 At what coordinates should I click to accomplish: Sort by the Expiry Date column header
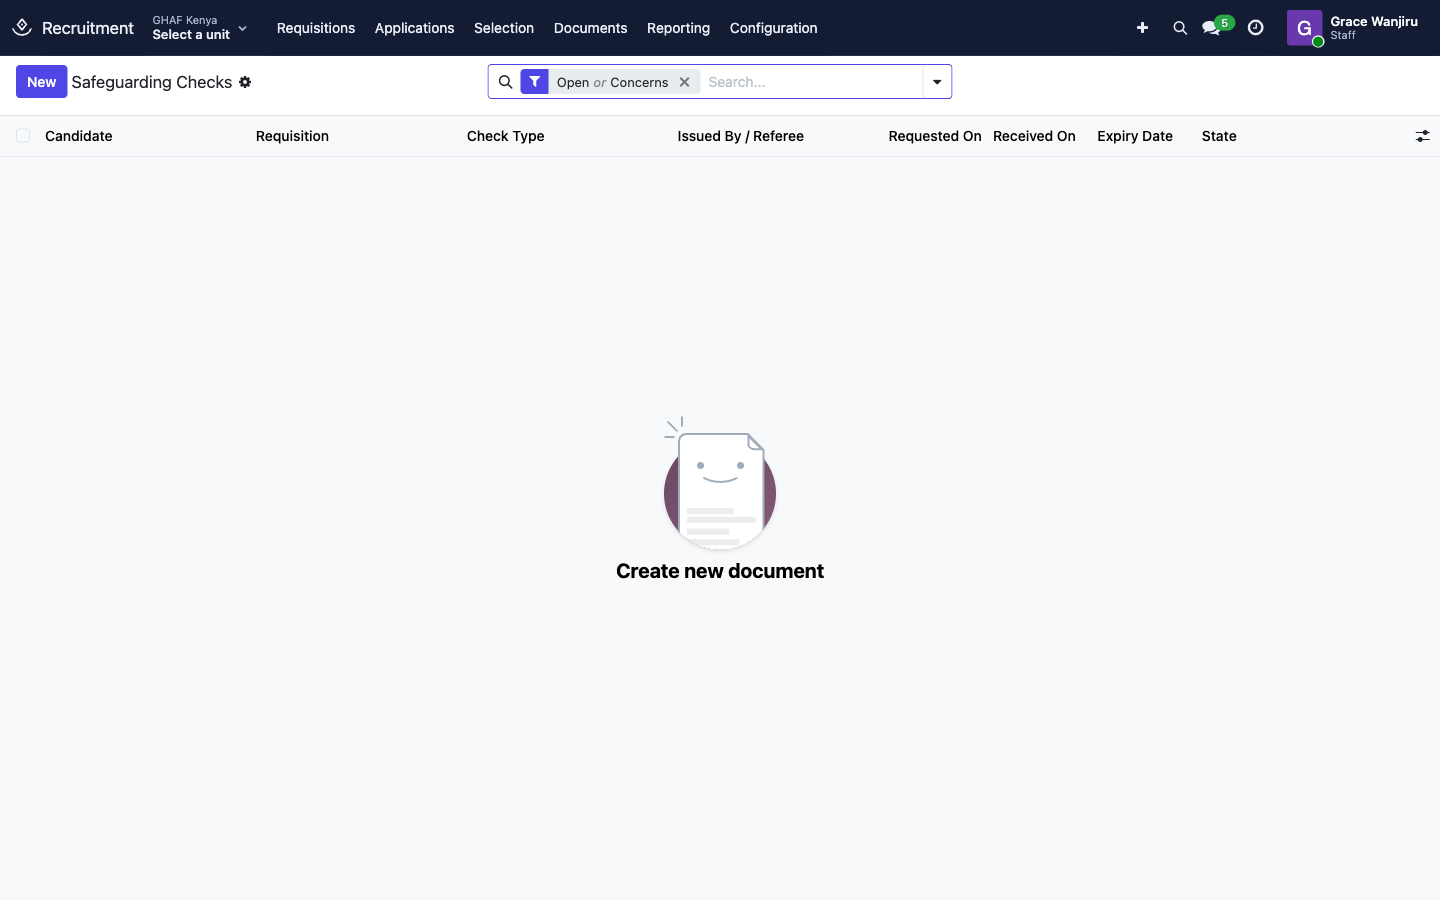[1134, 136]
